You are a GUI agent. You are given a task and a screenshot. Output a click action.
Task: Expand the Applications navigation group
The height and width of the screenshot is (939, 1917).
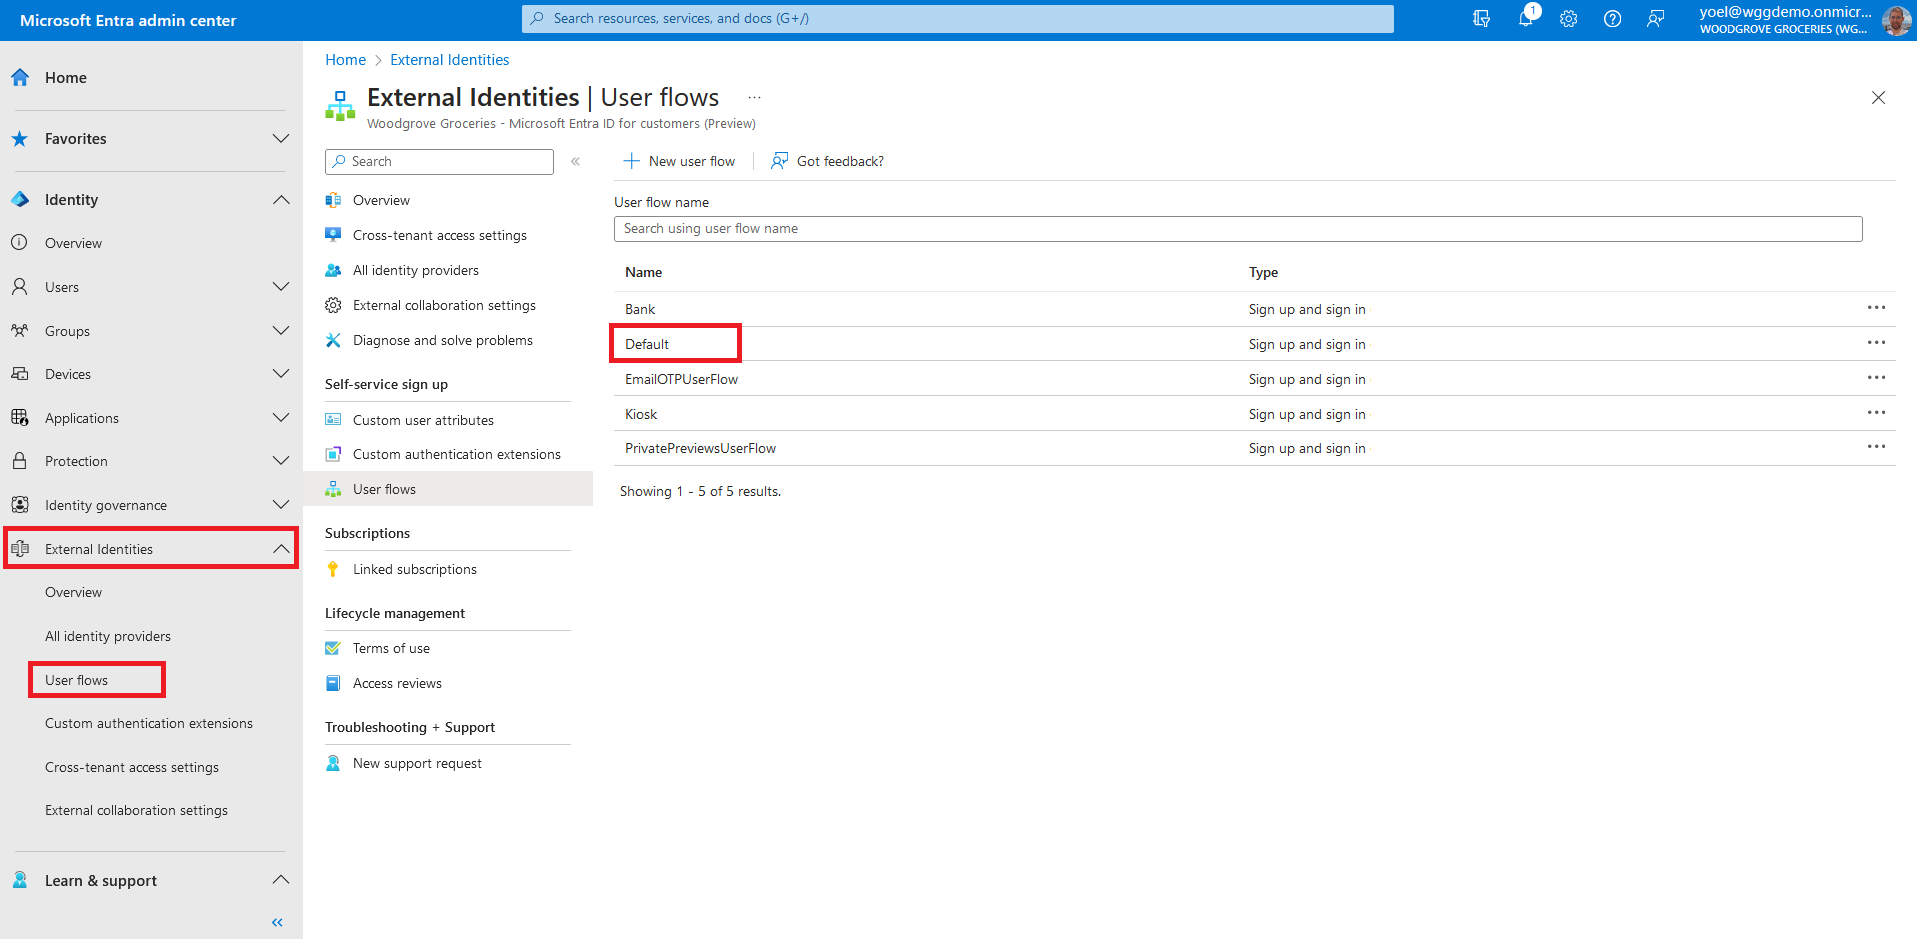click(x=281, y=418)
